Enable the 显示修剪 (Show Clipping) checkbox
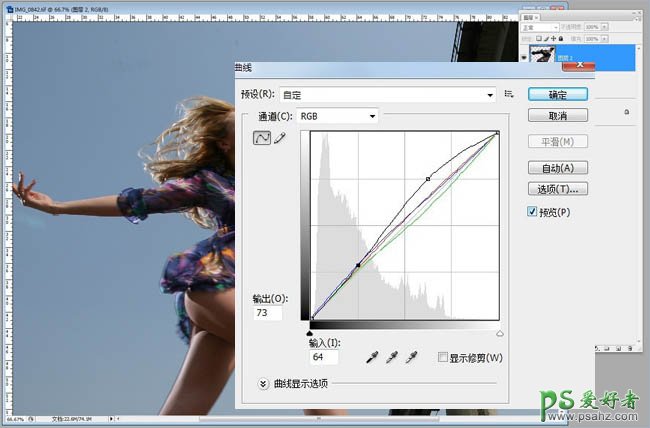The width and height of the screenshot is (650, 428). coord(442,357)
